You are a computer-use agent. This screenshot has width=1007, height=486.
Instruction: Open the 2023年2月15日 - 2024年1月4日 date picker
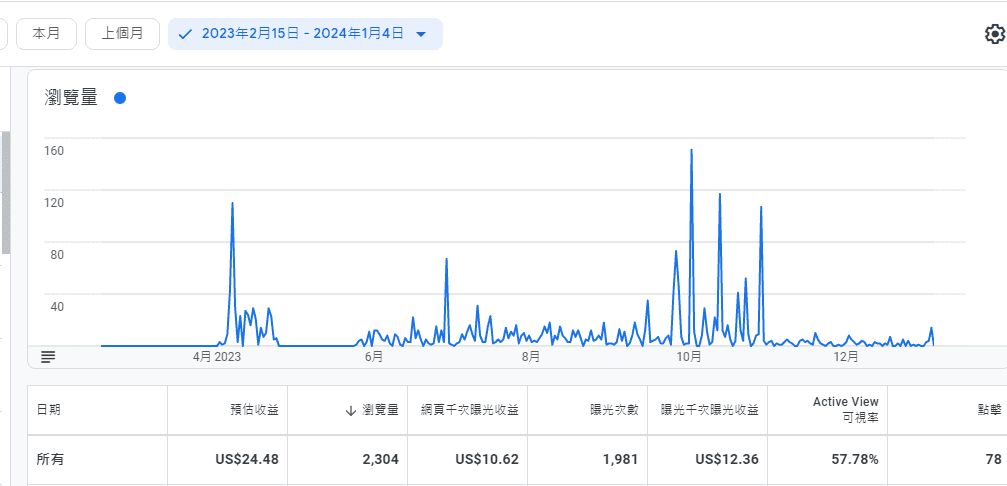302,34
